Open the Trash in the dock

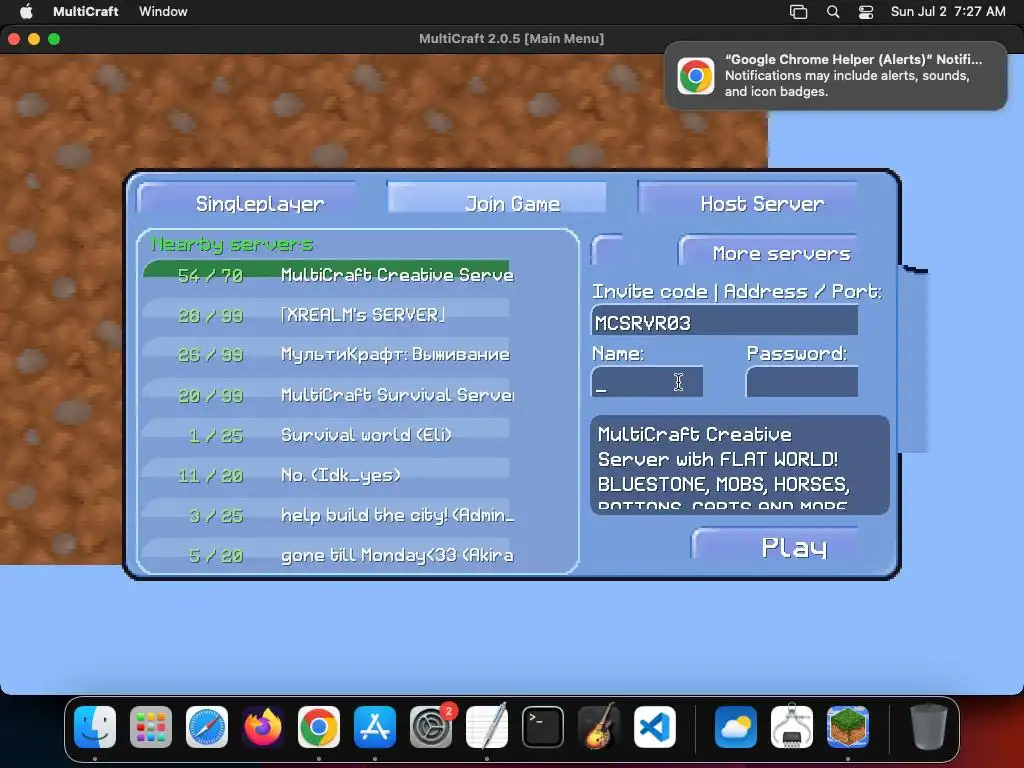(x=928, y=727)
